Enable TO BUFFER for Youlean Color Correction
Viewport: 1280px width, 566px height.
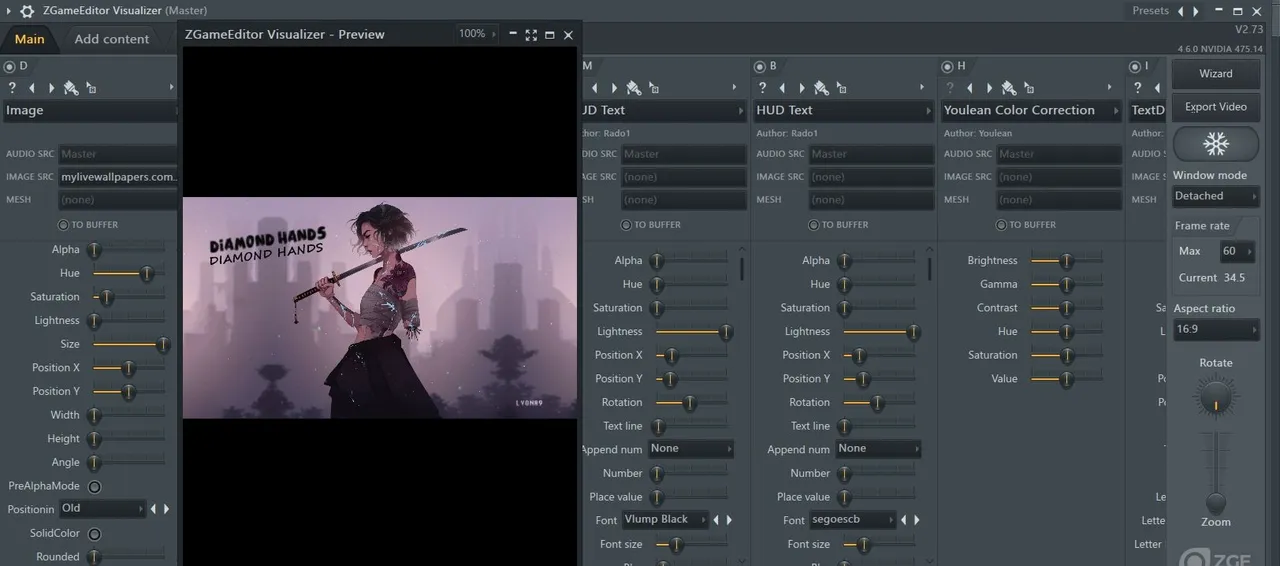point(1002,225)
